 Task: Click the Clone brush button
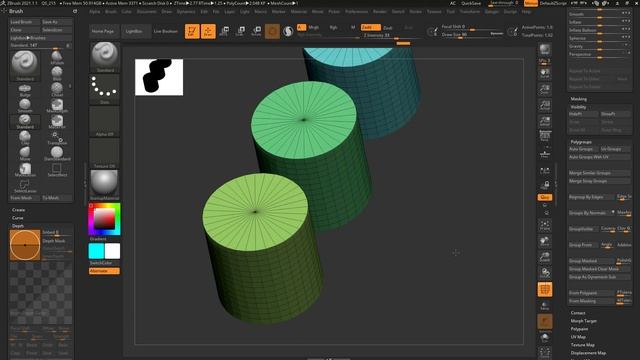(x=25, y=30)
